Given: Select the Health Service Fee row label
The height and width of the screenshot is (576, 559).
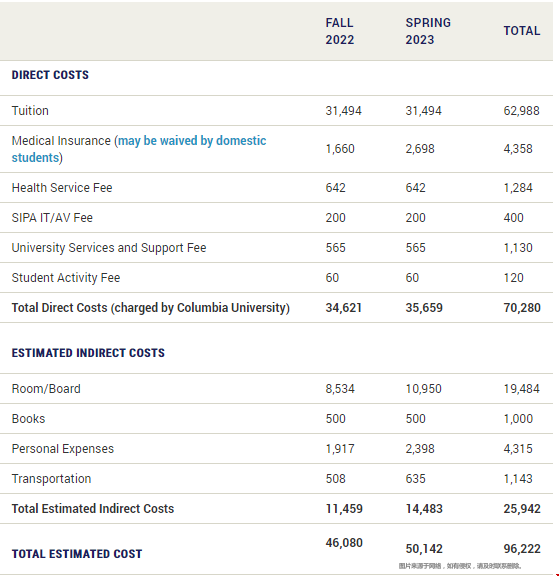Looking at the screenshot, I should (x=62, y=188).
